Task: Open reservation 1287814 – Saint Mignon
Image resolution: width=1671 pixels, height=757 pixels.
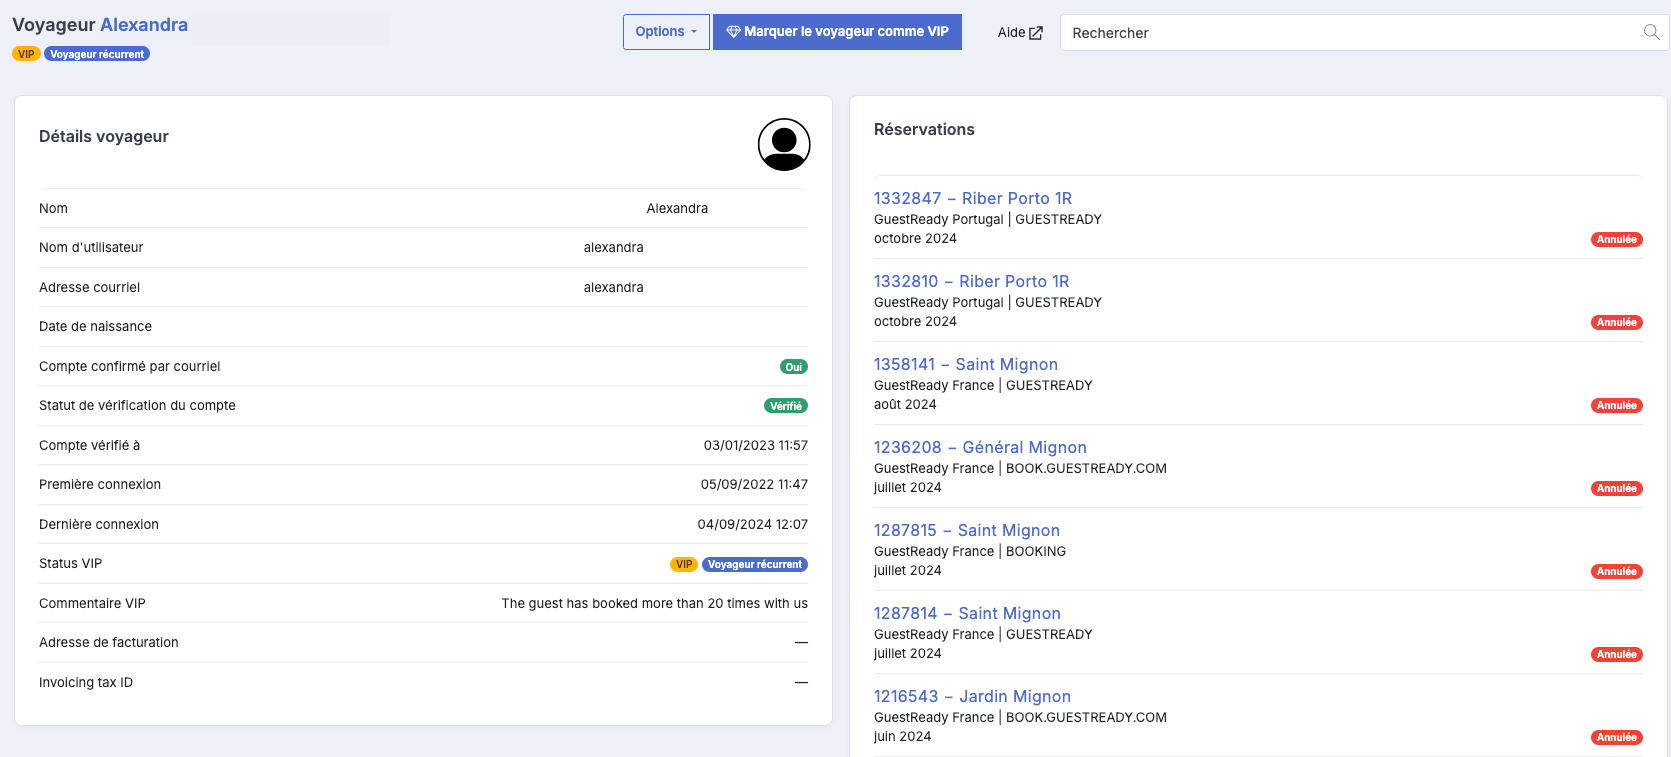Action: [x=967, y=613]
